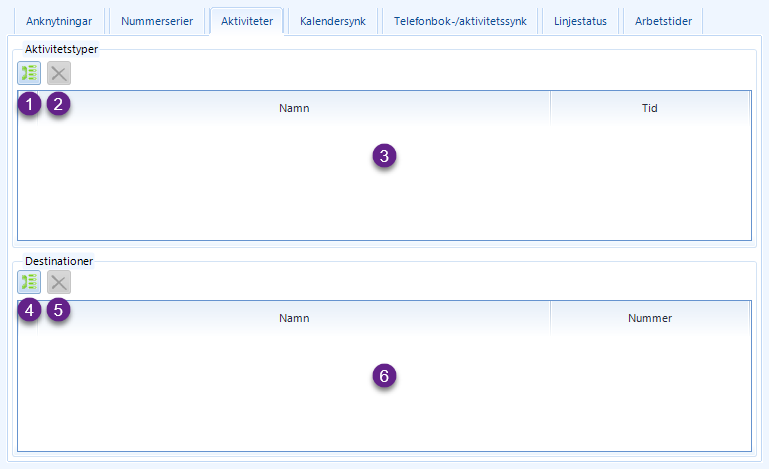Go to the Kalendersynk tab

click(333, 21)
